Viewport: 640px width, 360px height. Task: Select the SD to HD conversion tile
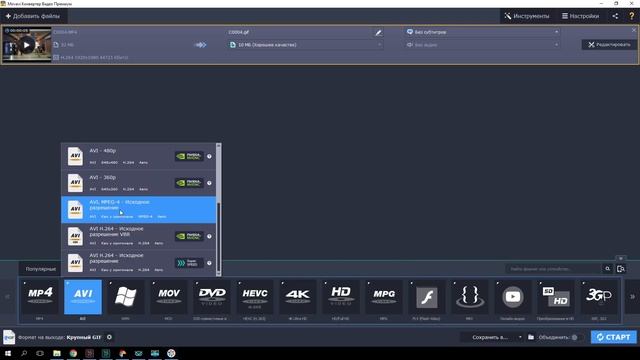click(556, 297)
